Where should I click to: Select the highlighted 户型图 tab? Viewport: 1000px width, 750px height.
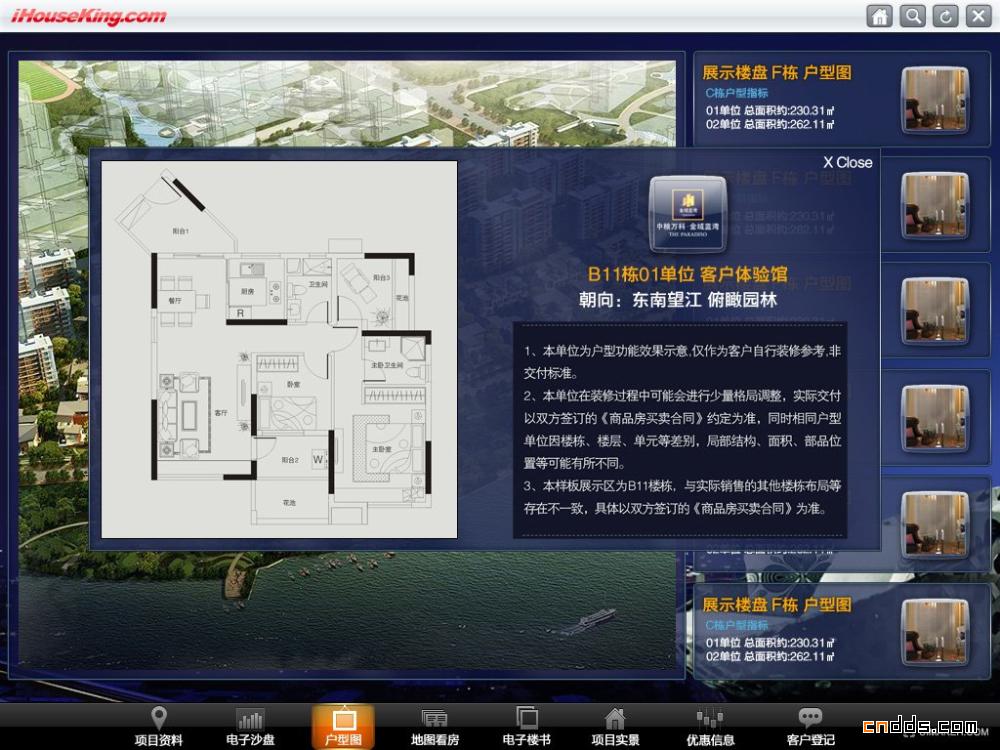point(343,726)
